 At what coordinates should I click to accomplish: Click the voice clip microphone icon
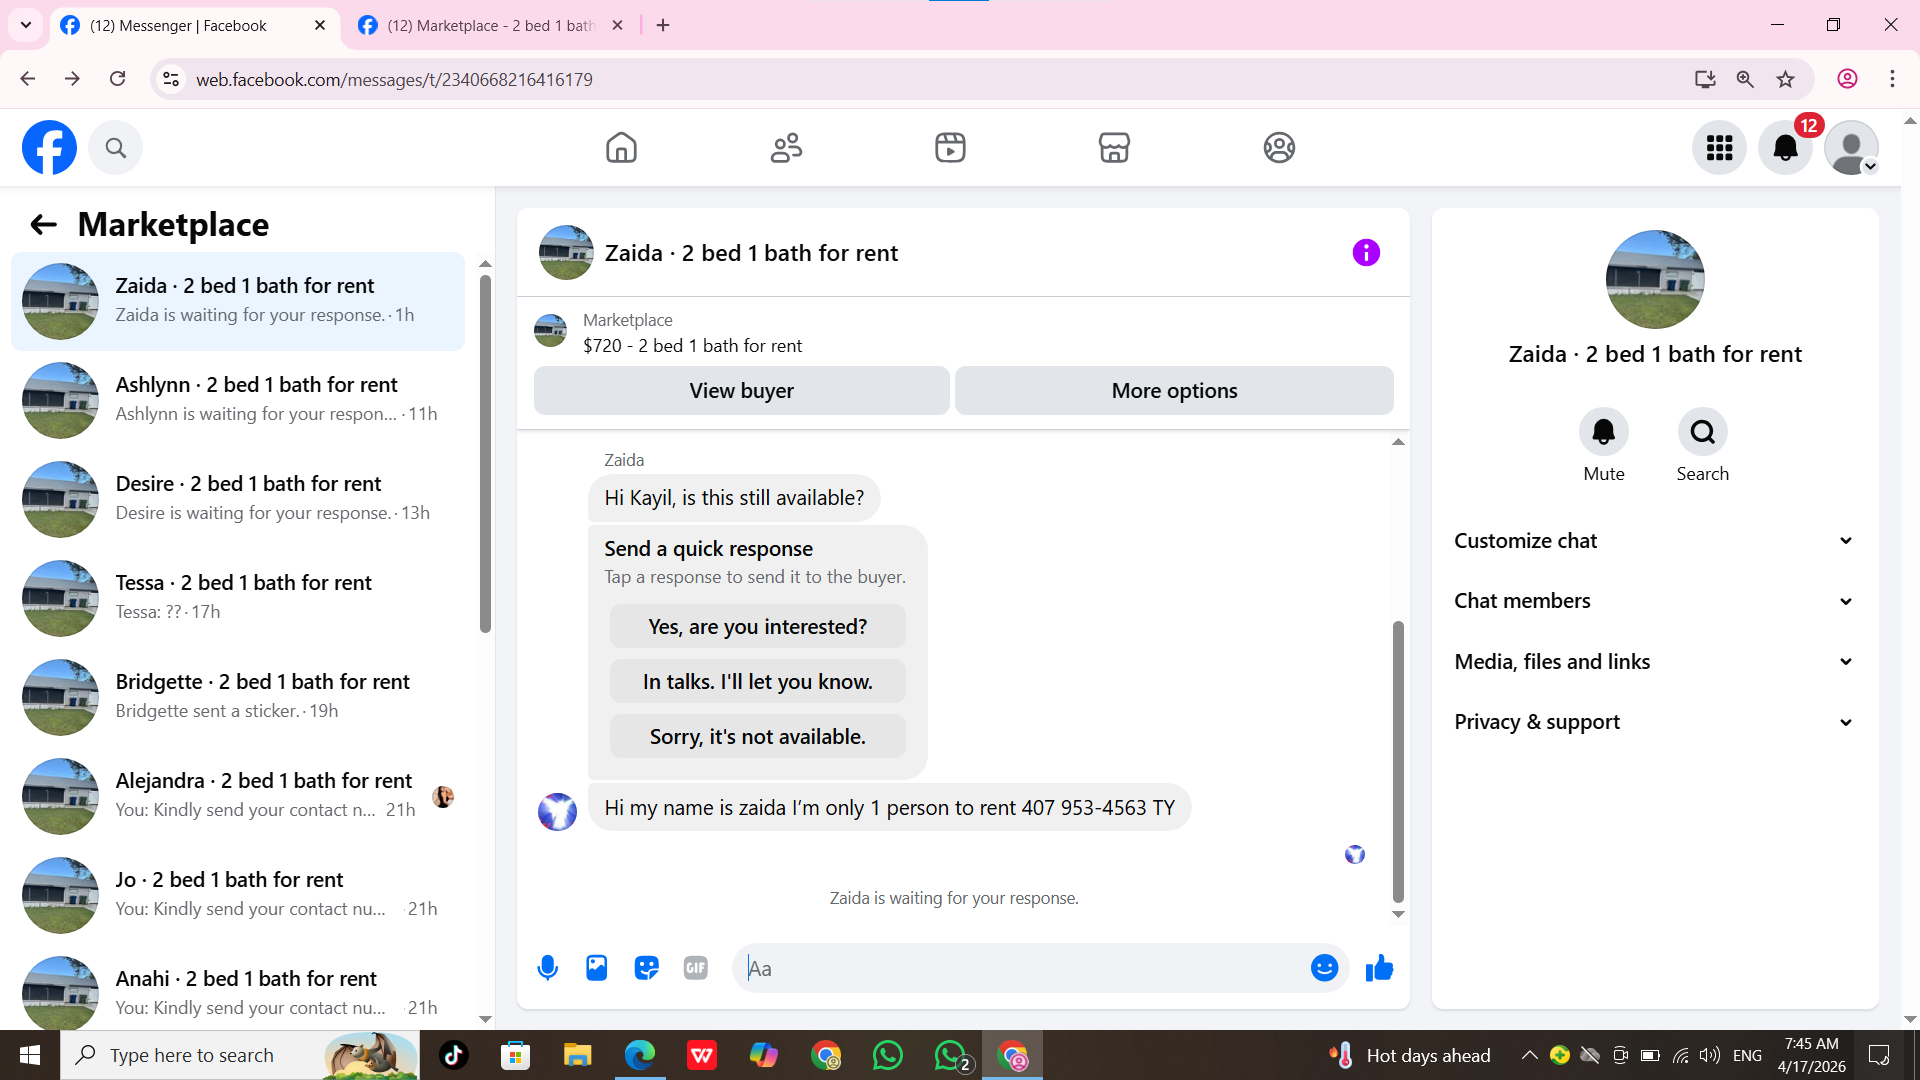click(547, 968)
